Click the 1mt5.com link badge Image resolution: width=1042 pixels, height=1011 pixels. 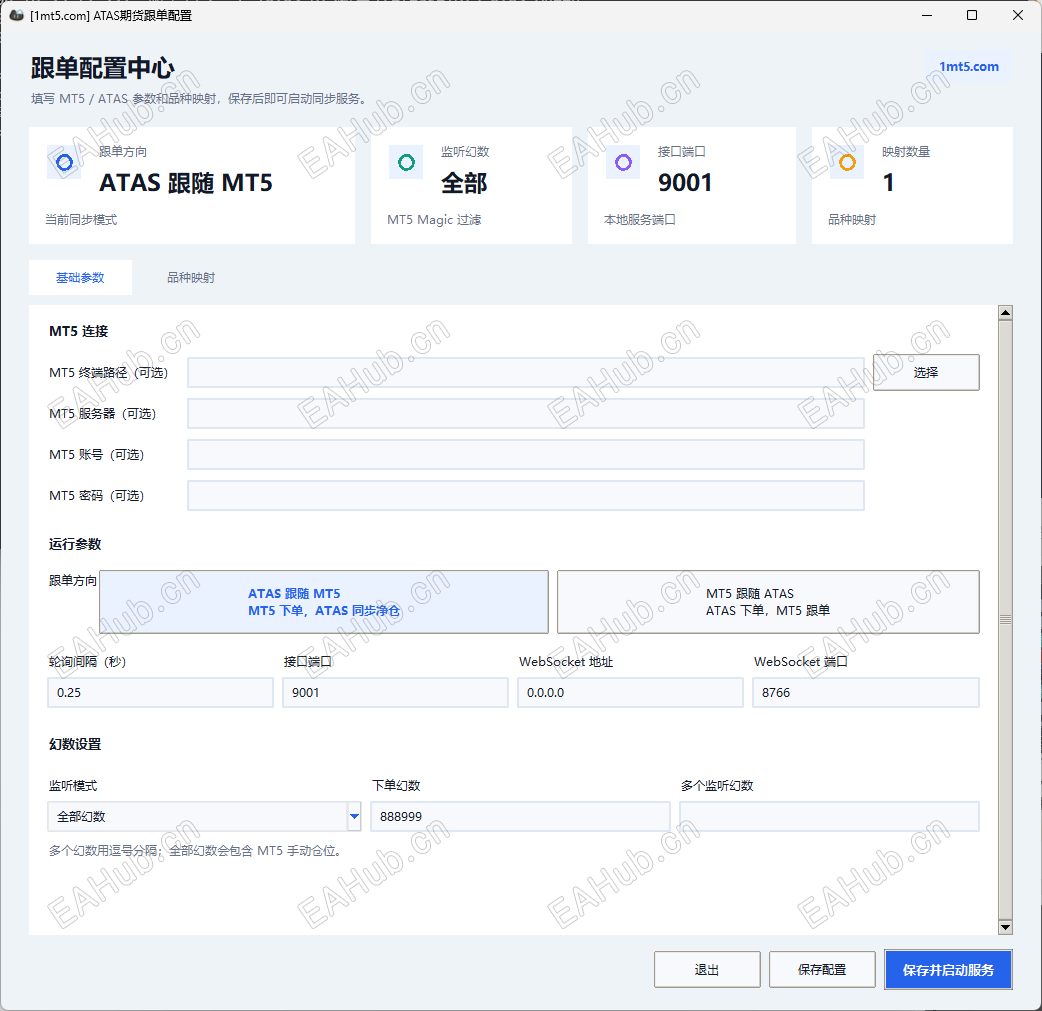coord(969,66)
